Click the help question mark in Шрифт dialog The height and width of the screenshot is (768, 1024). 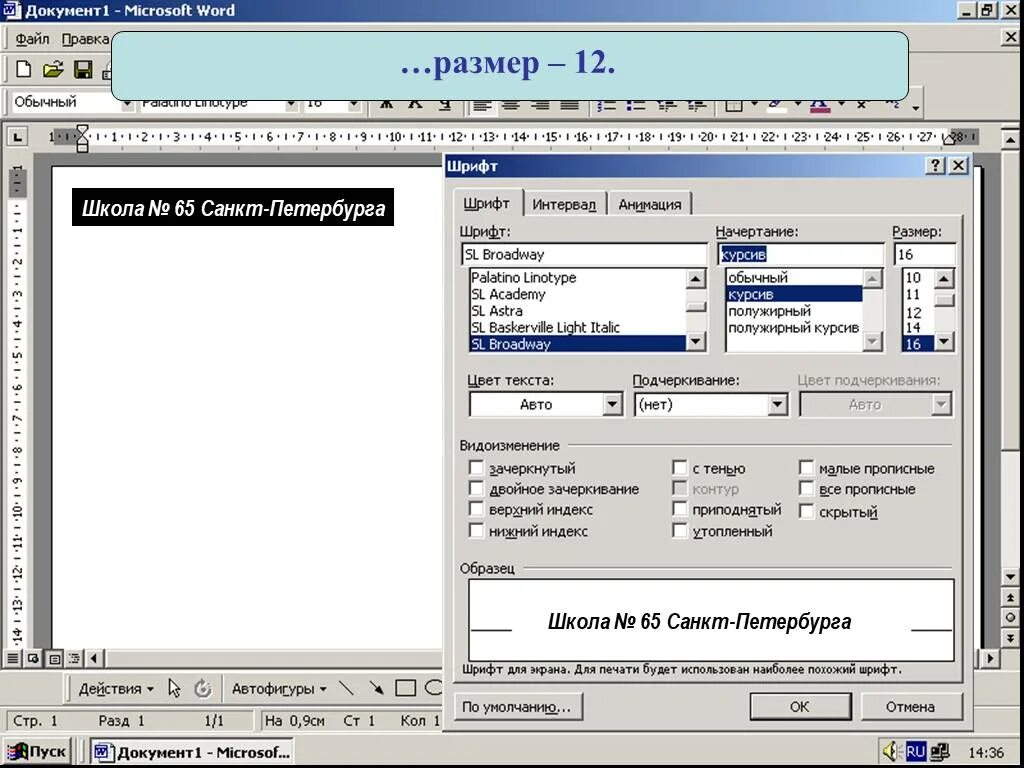pyautogui.click(x=935, y=165)
